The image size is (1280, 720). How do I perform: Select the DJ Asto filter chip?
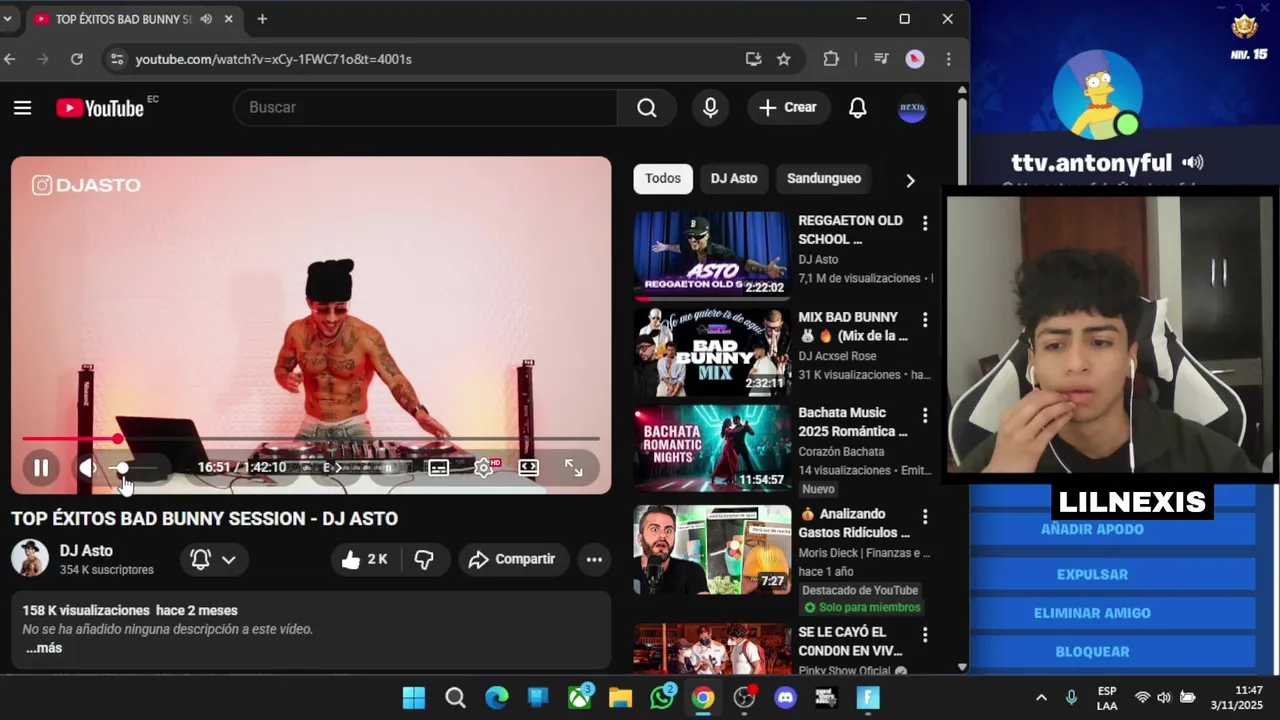734,178
